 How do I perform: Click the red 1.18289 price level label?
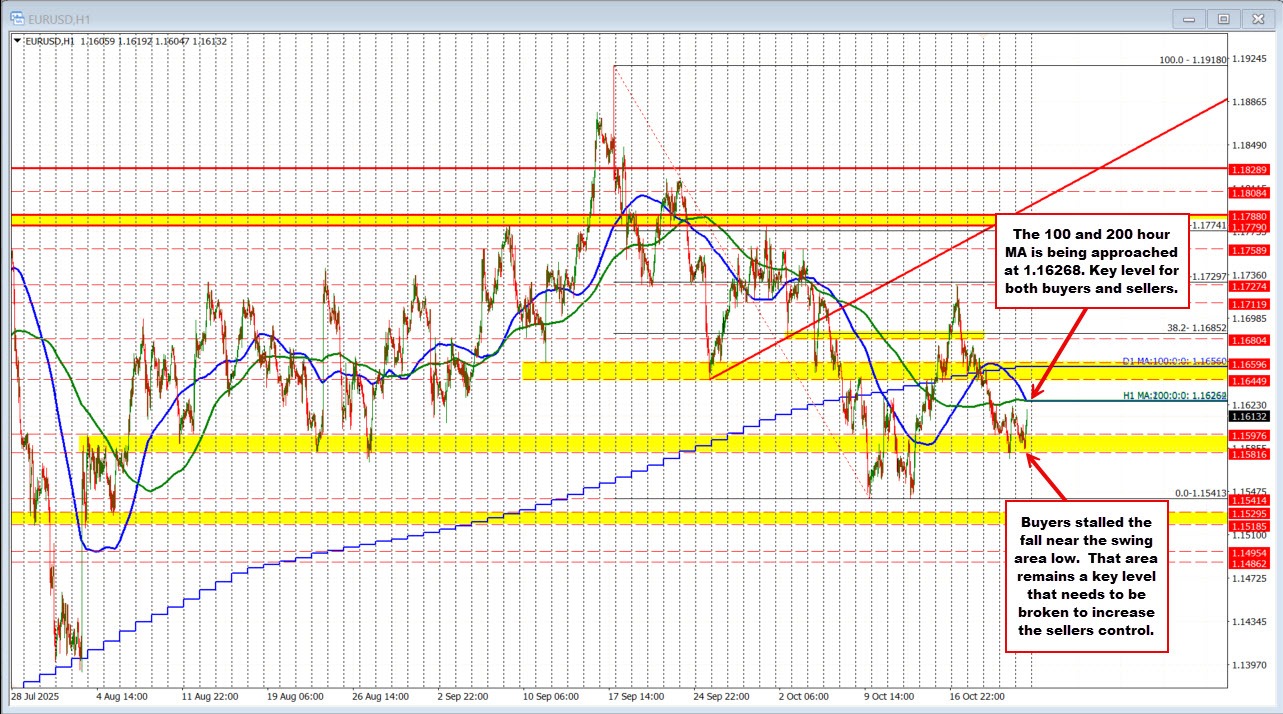1249,169
